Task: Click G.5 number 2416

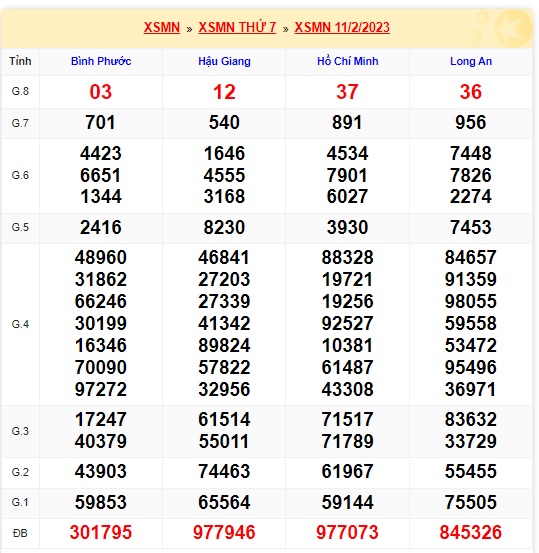Action: point(101,227)
